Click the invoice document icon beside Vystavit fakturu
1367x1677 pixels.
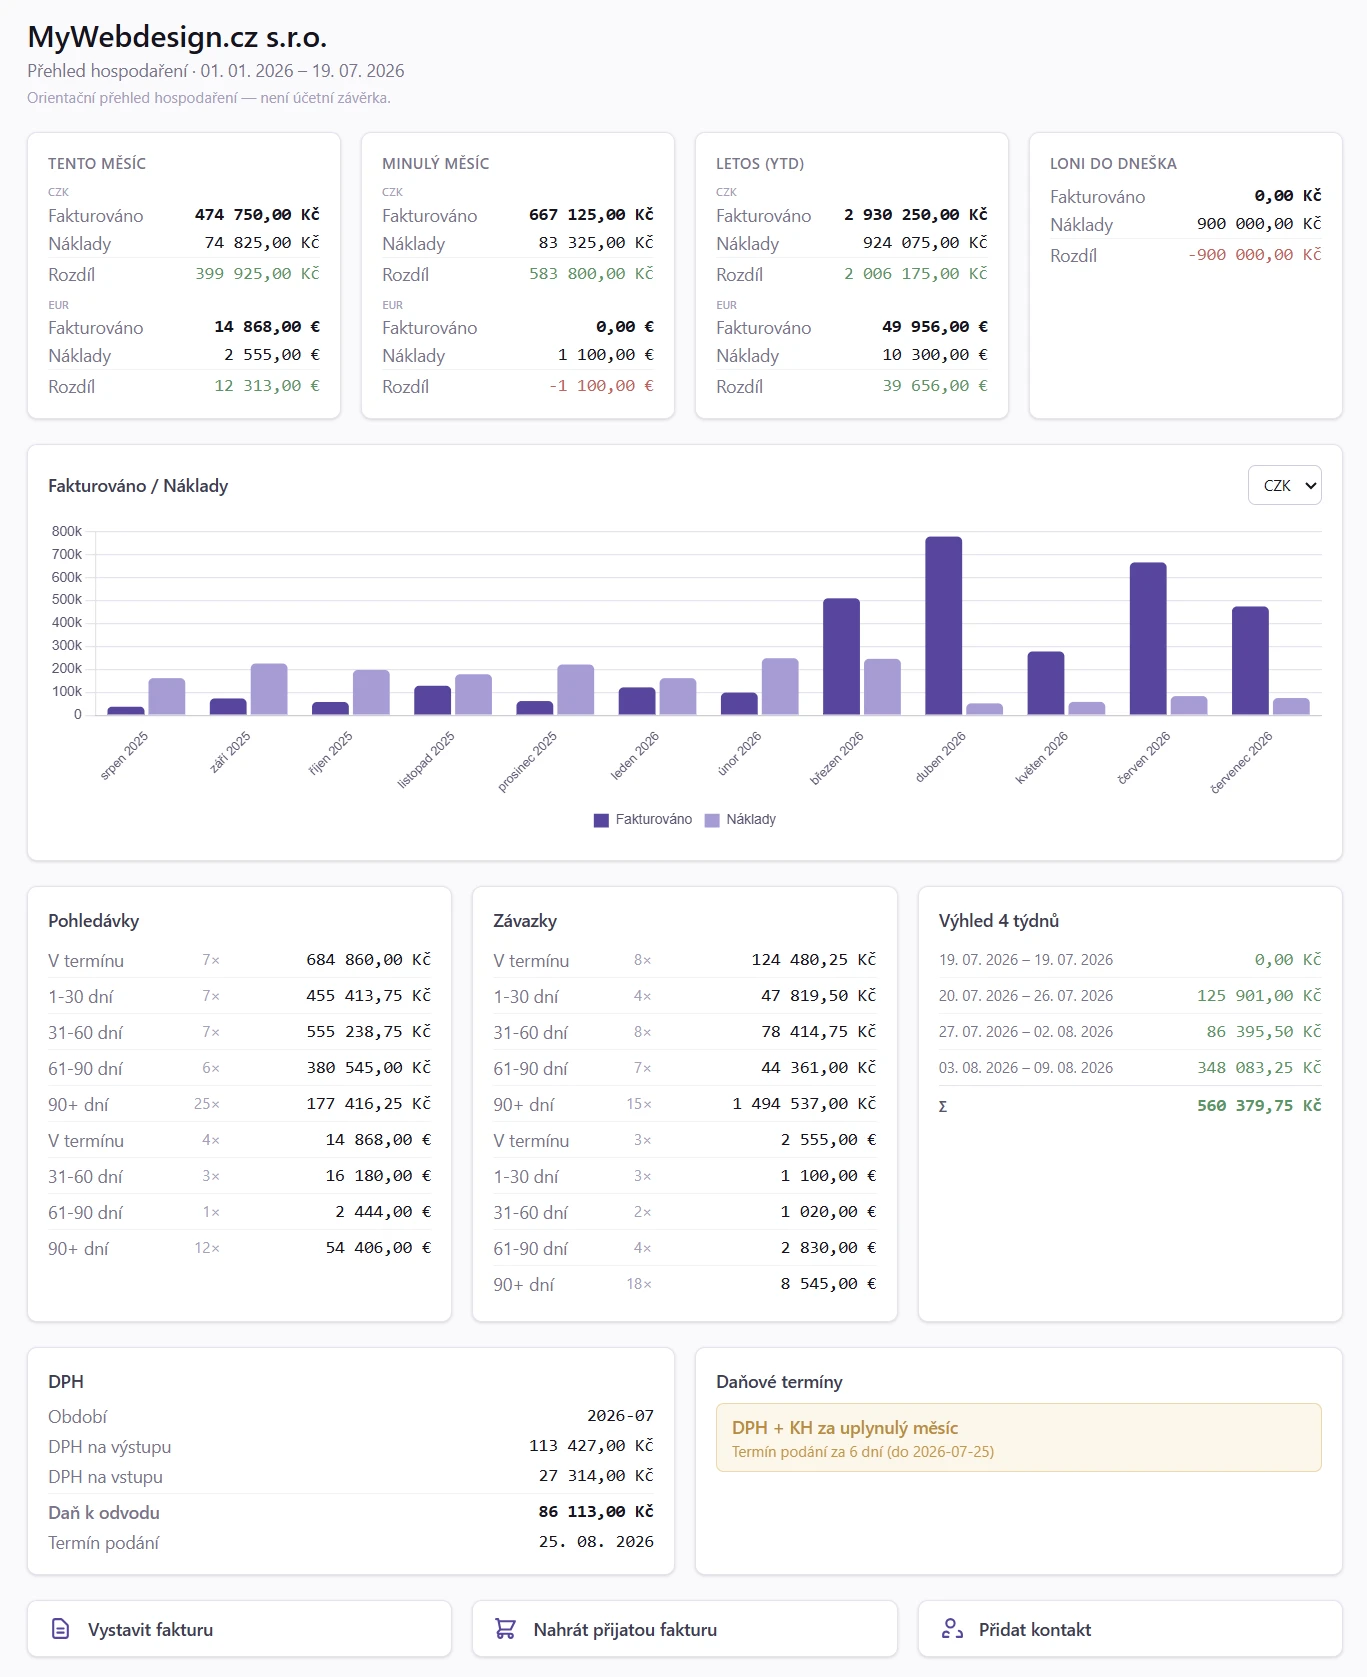pyautogui.click(x=60, y=1629)
